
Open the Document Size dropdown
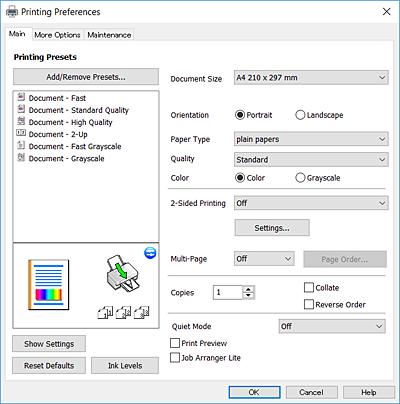coord(311,78)
